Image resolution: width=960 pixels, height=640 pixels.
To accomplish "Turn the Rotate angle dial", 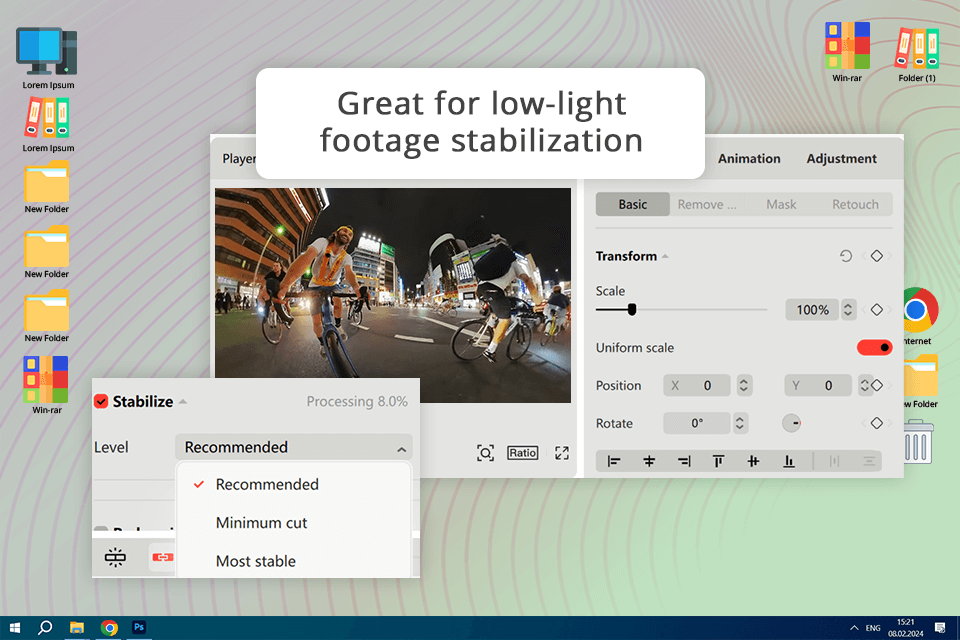I will tap(791, 423).
